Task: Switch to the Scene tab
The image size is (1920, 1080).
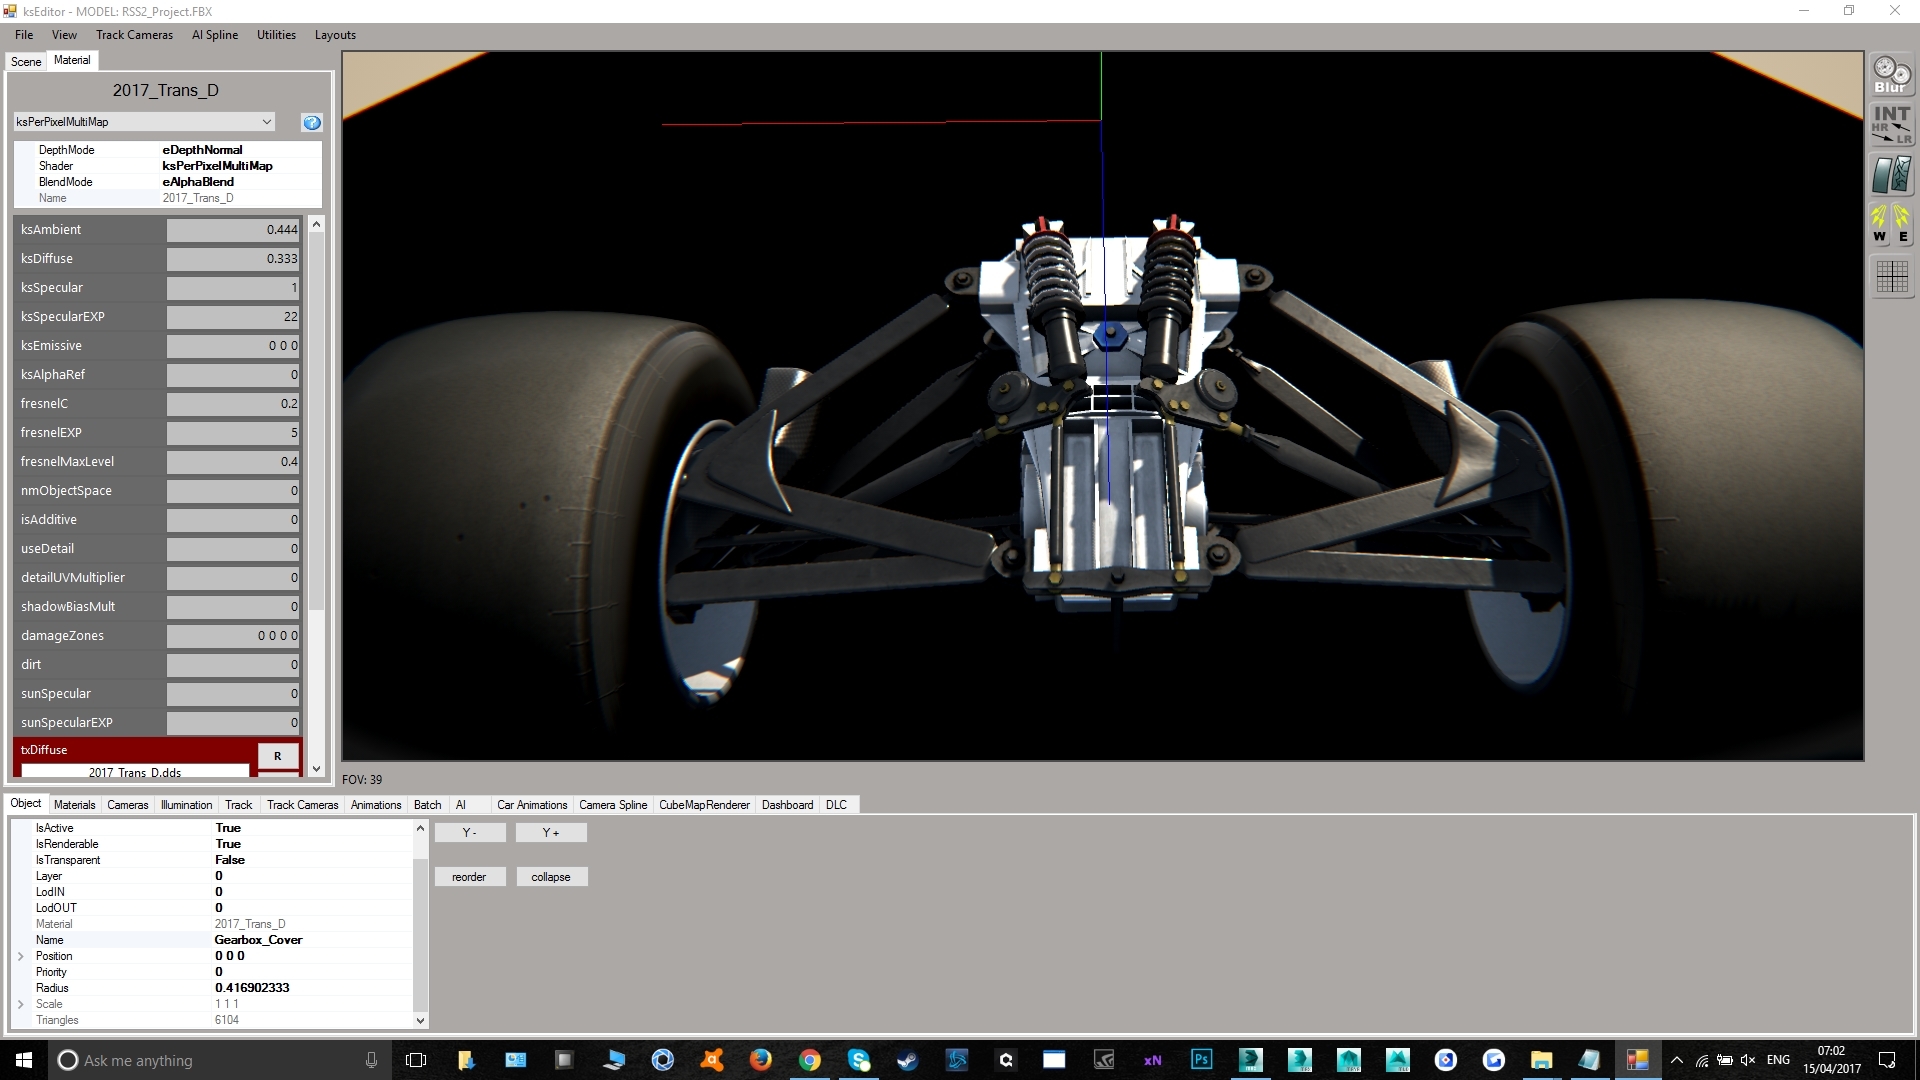Action: [26, 61]
